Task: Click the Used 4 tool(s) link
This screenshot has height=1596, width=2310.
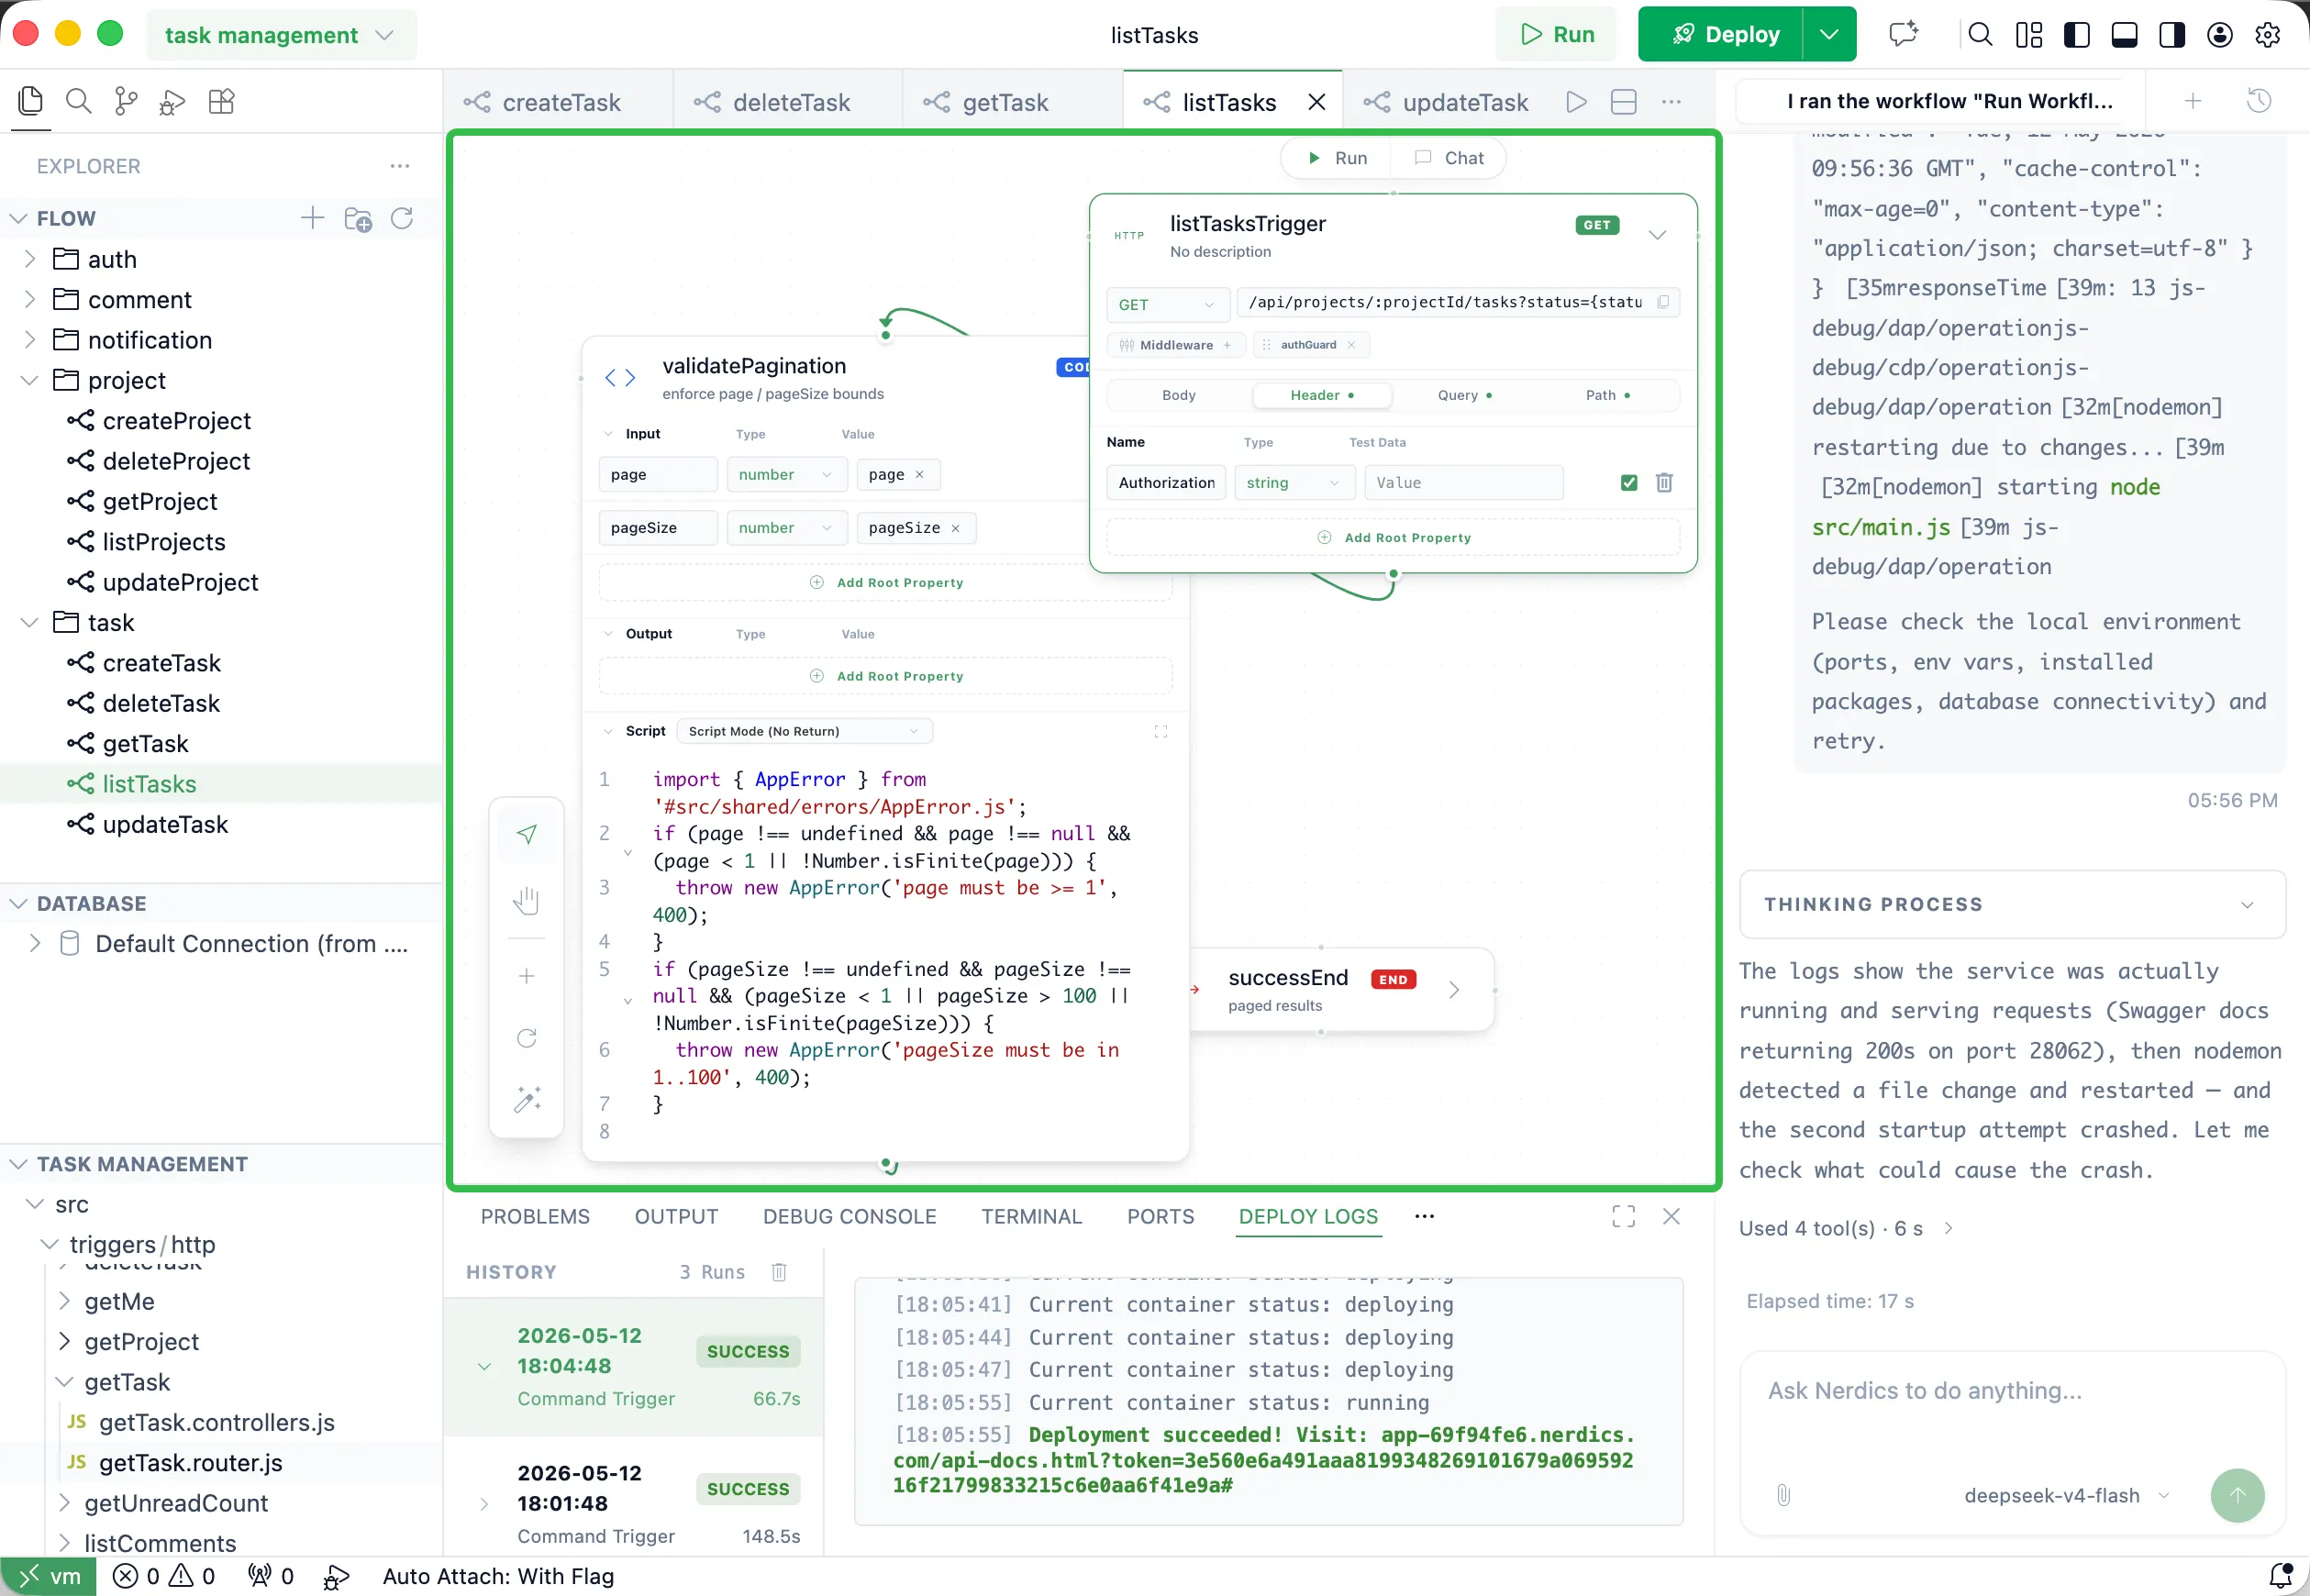Action: 1845,1228
